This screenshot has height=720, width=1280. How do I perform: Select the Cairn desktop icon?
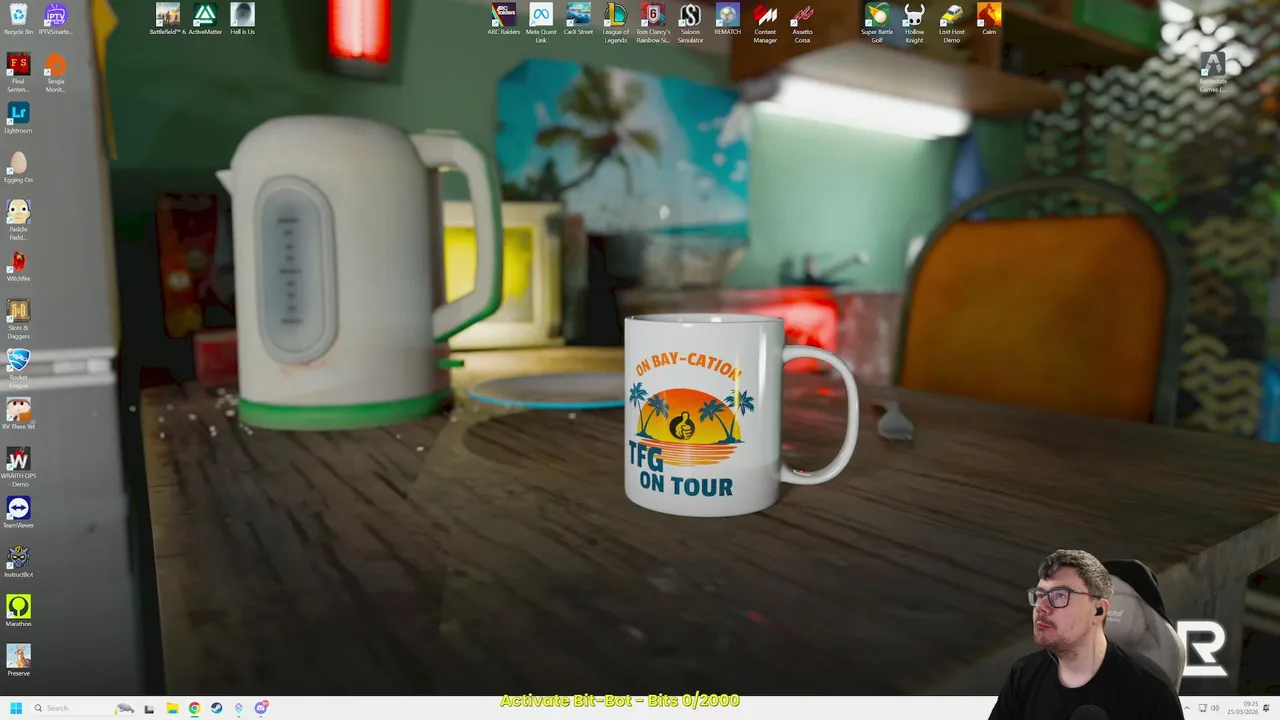pyautogui.click(x=989, y=20)
